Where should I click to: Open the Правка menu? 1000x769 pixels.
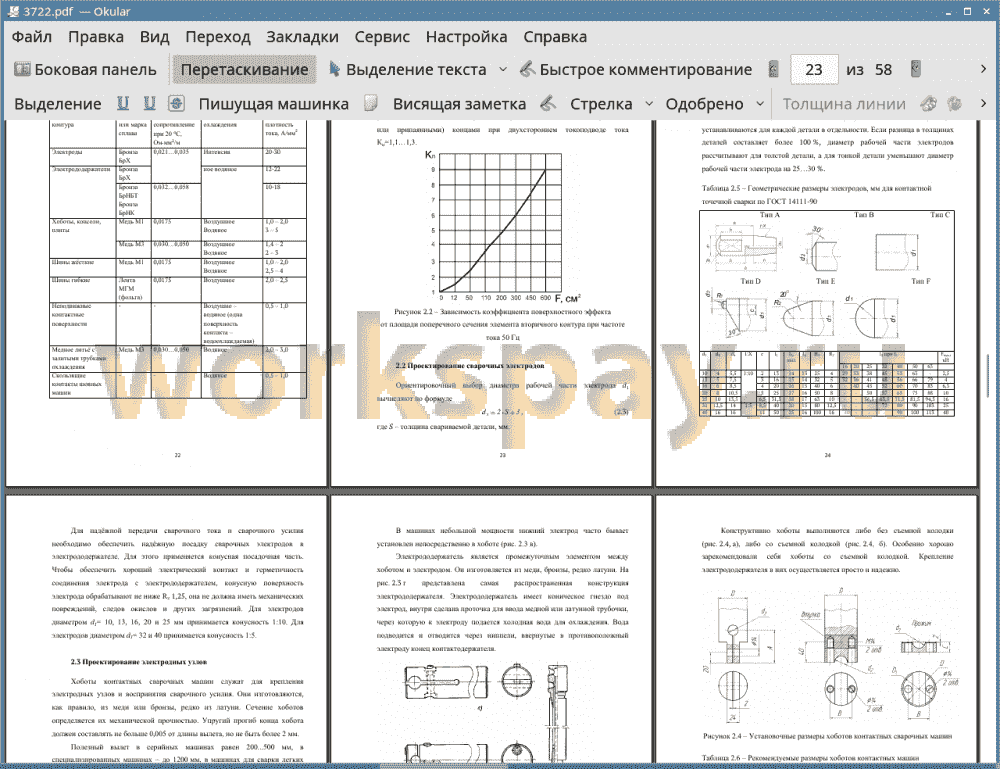tap(96, 37)
